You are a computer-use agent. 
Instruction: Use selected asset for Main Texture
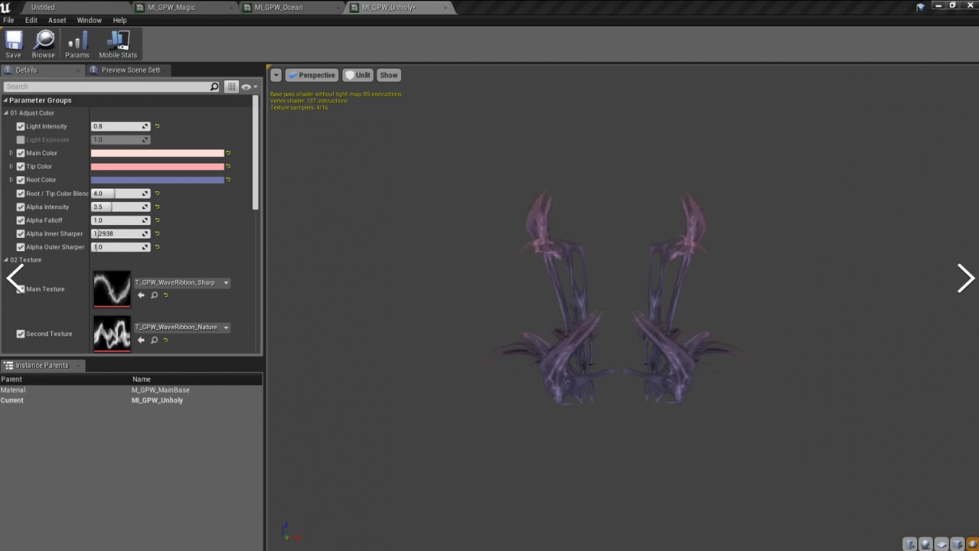click(x=141, y=295)
